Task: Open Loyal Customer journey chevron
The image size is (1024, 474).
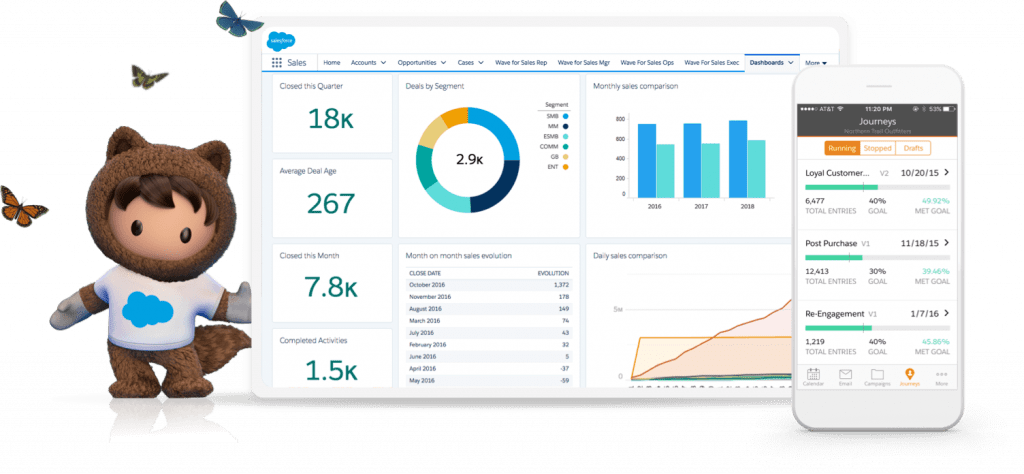Action: (x=946, y=173)
